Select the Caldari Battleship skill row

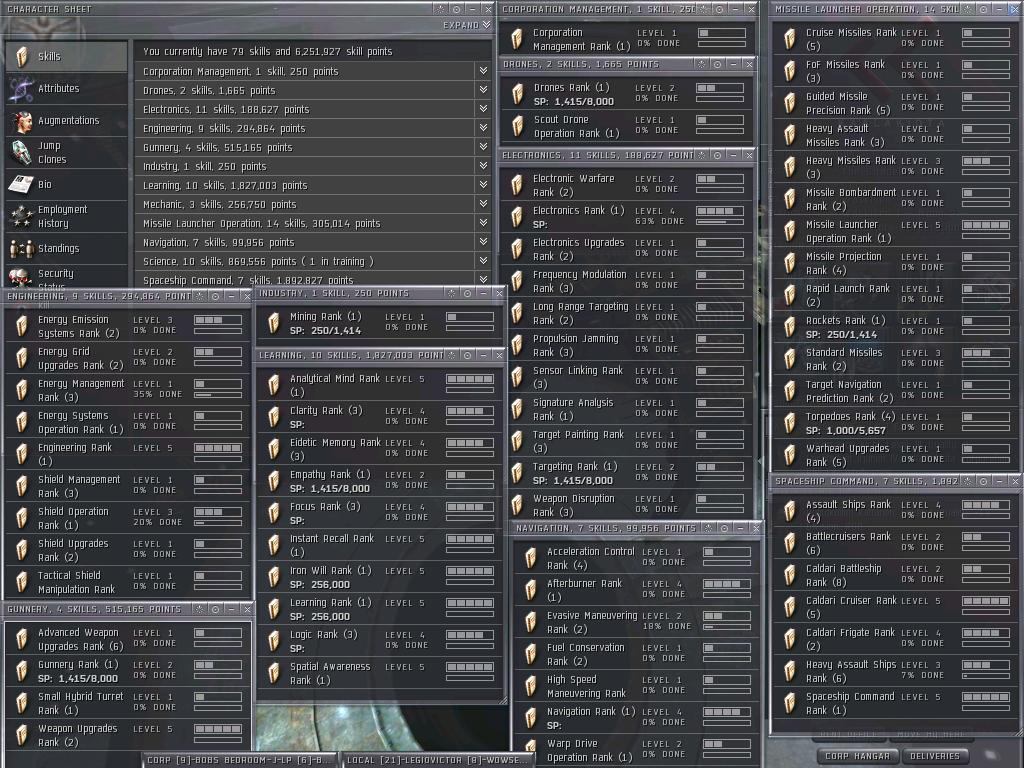click(895, 575)
